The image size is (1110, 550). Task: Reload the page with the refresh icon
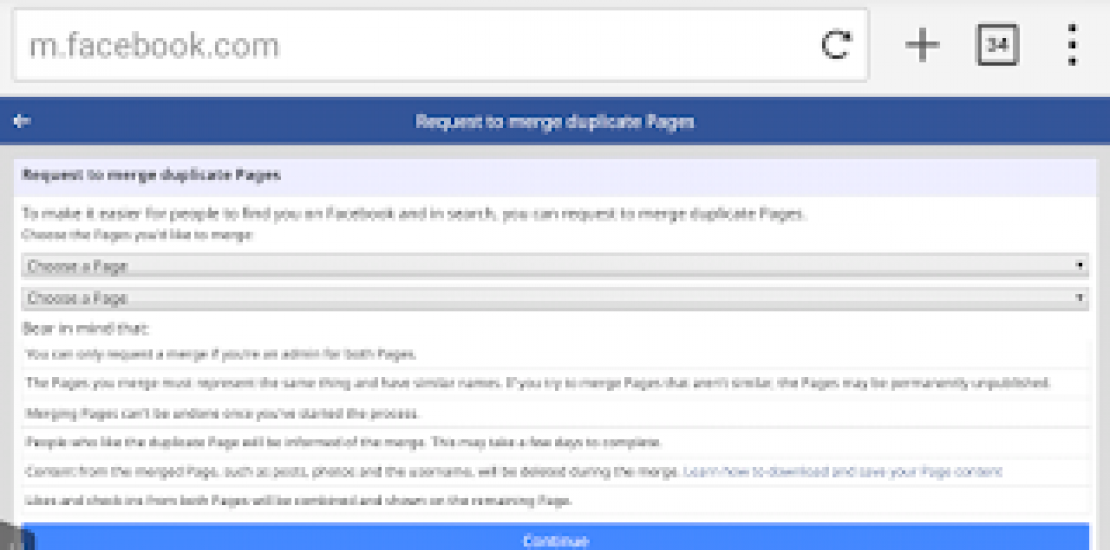click(835, 45)
